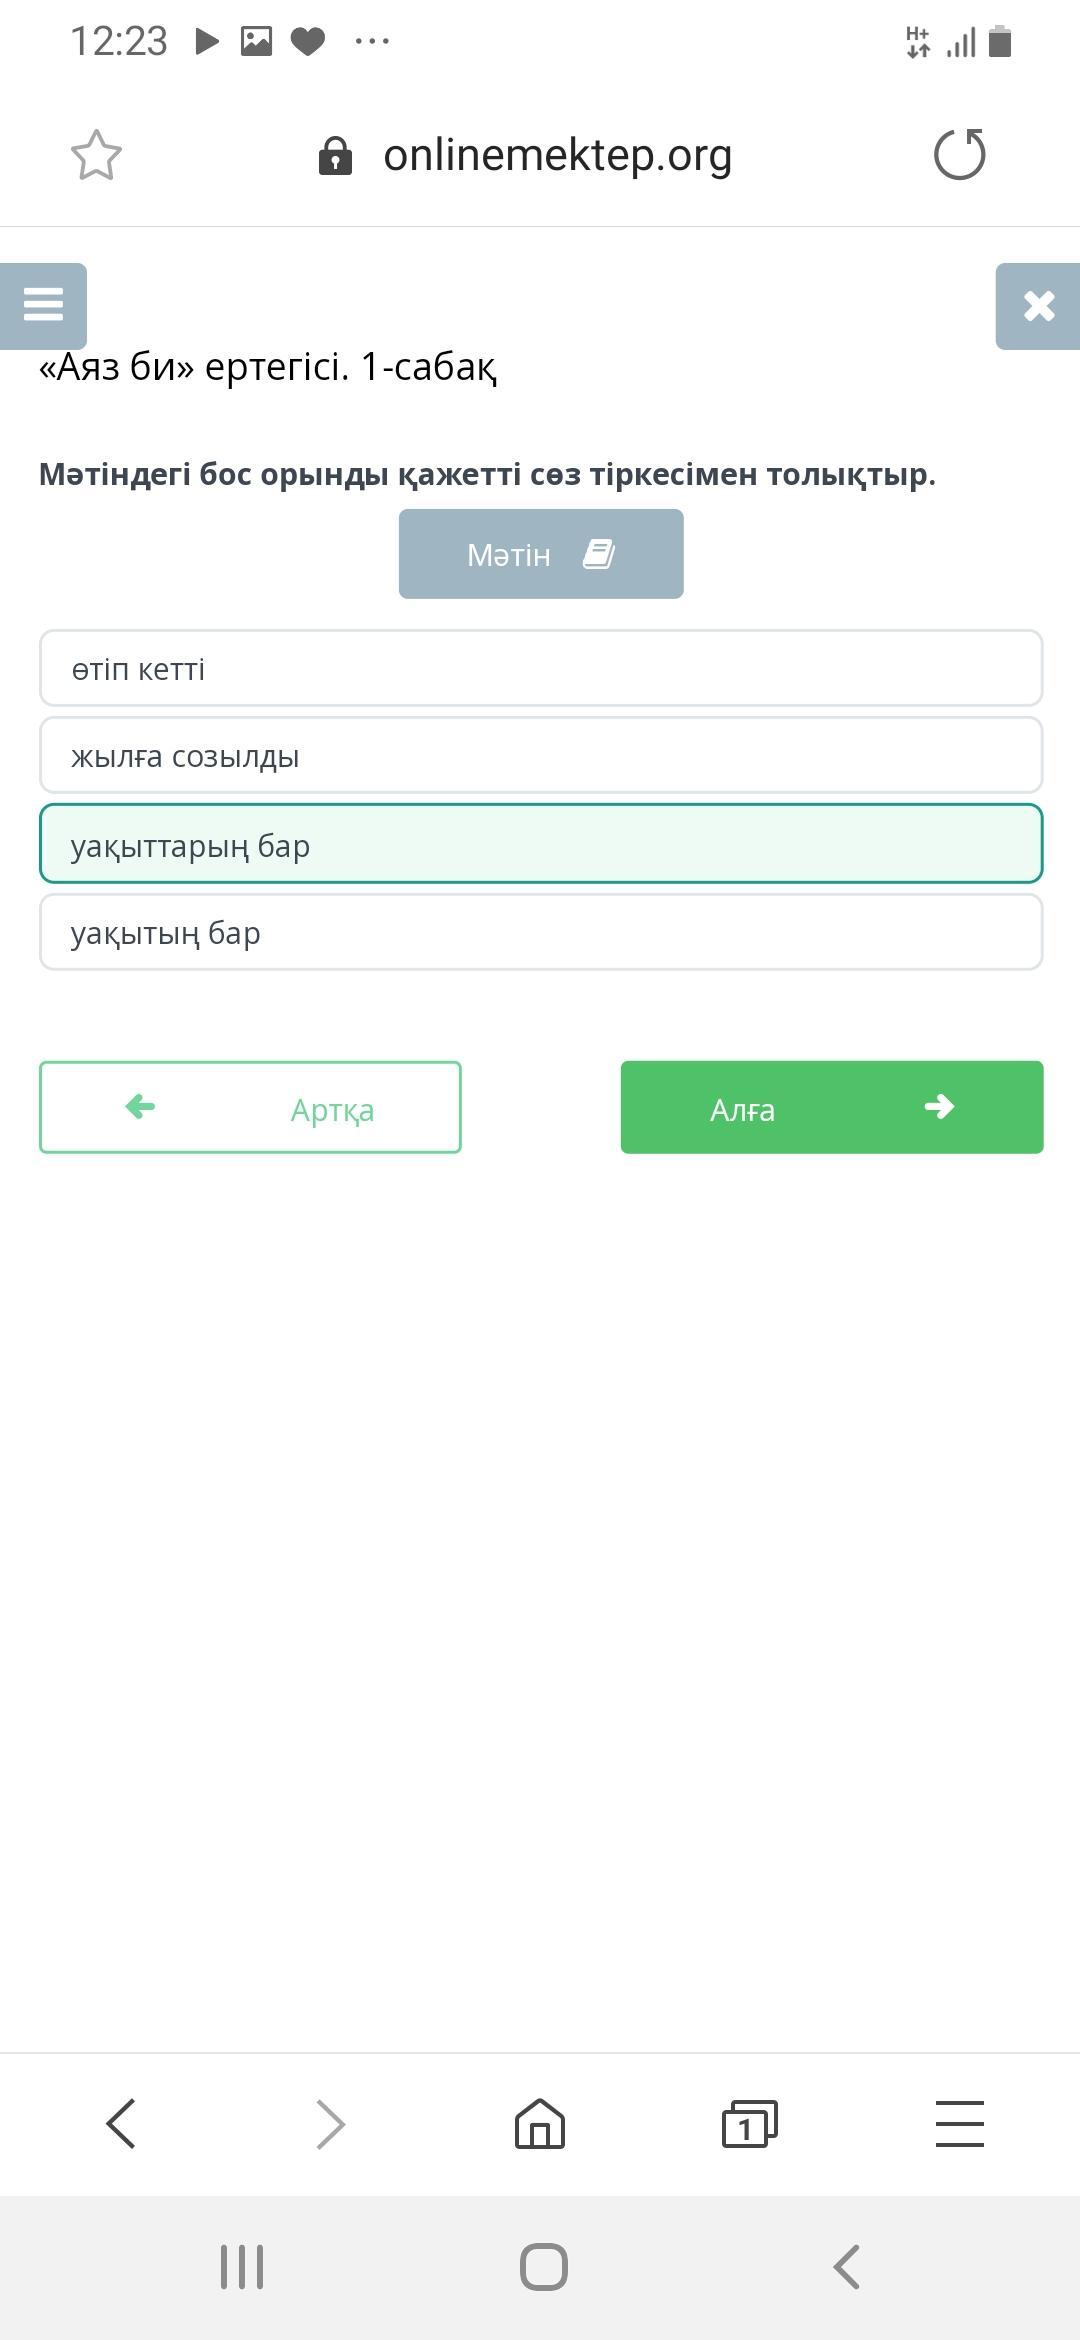Tap the padlock site security icon
1080x2340 pixels.
click(335, 156)
